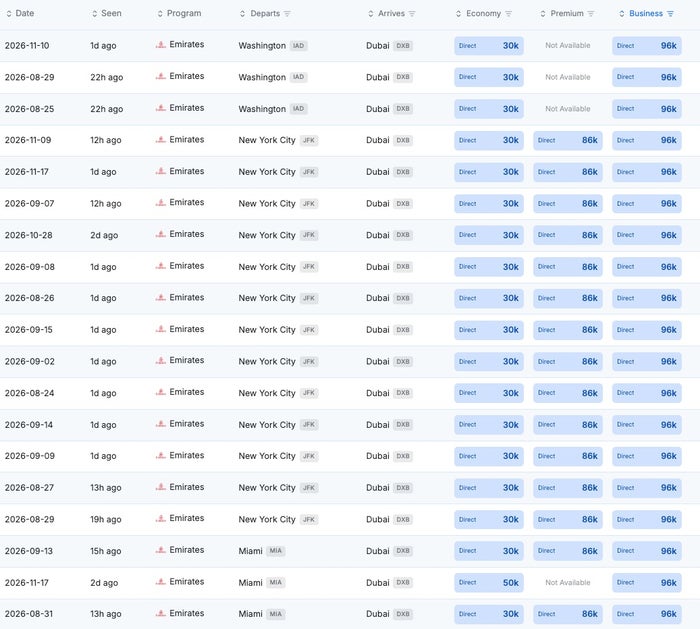The width and height of the screenshot is (700, 629).
Task: Select Business 96k fare for 2026-08-31
Action: coord(647,614)
